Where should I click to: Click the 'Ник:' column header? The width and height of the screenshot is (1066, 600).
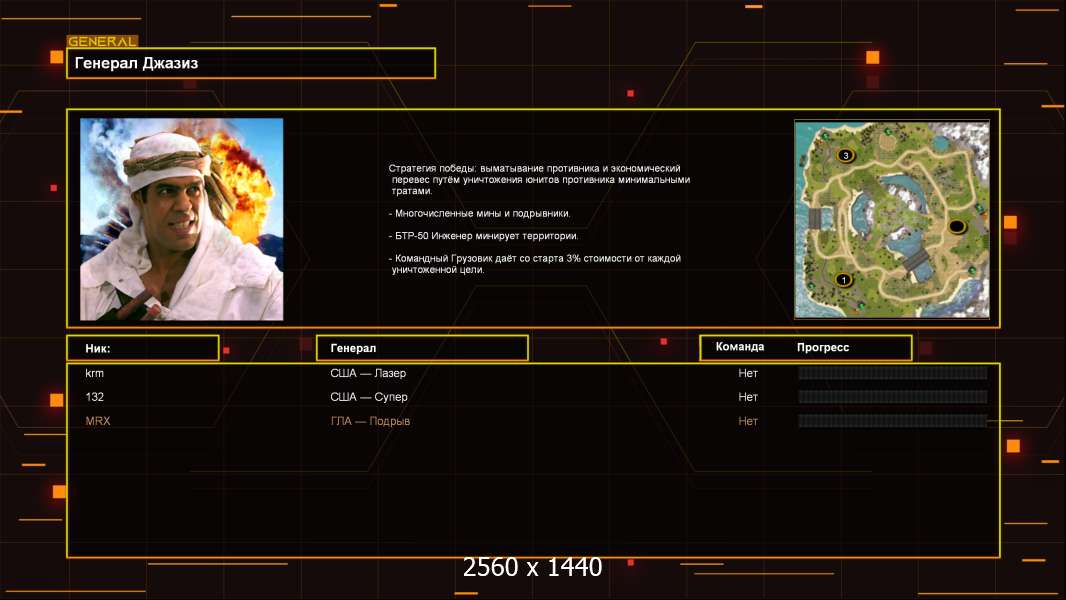(x=143, y=348)
